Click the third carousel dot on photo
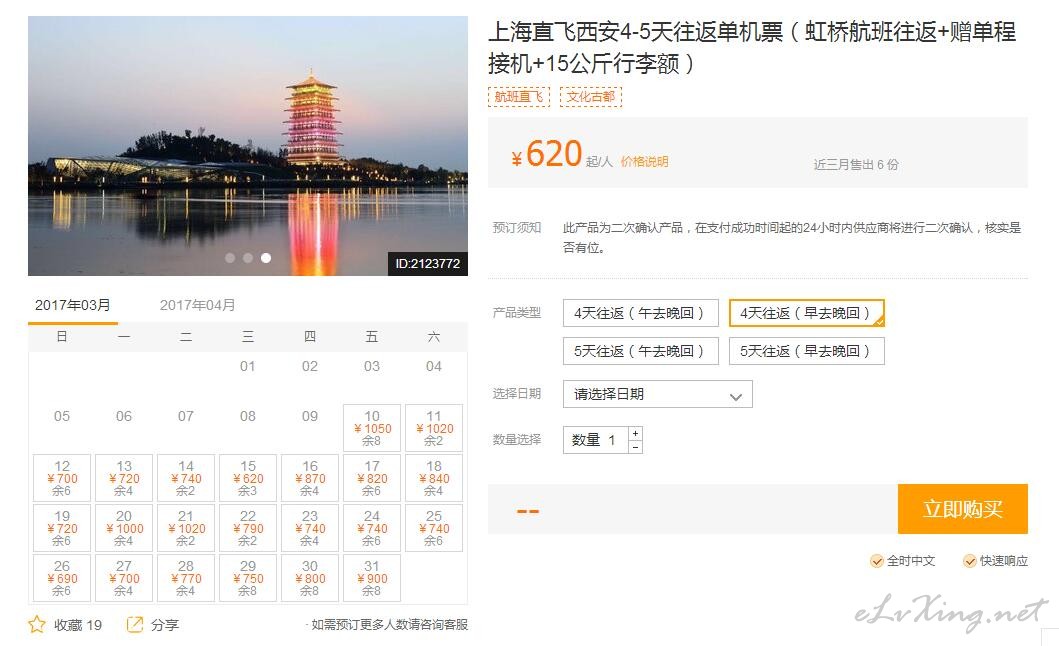The height and width of the screenshot is (646, 1059). (266, 258)
